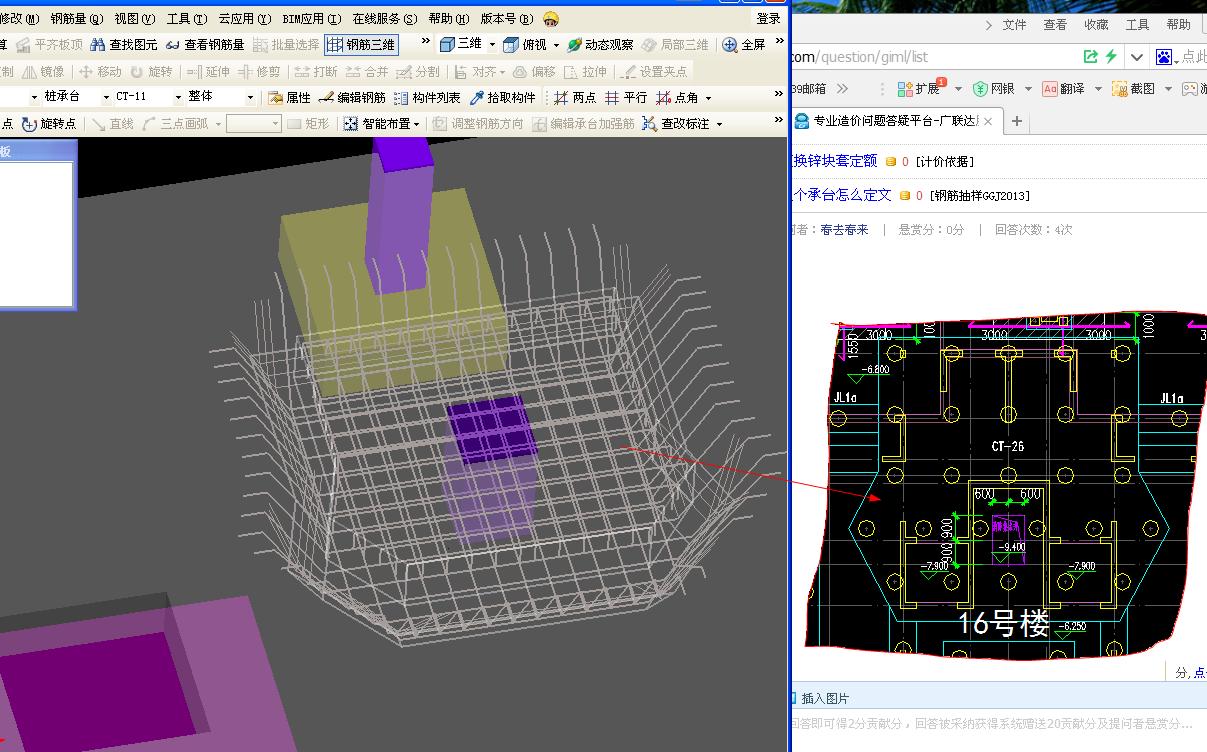Open 构件列表 component list
The height and width of the screenshot is (752, 1207).
point(427,97)
